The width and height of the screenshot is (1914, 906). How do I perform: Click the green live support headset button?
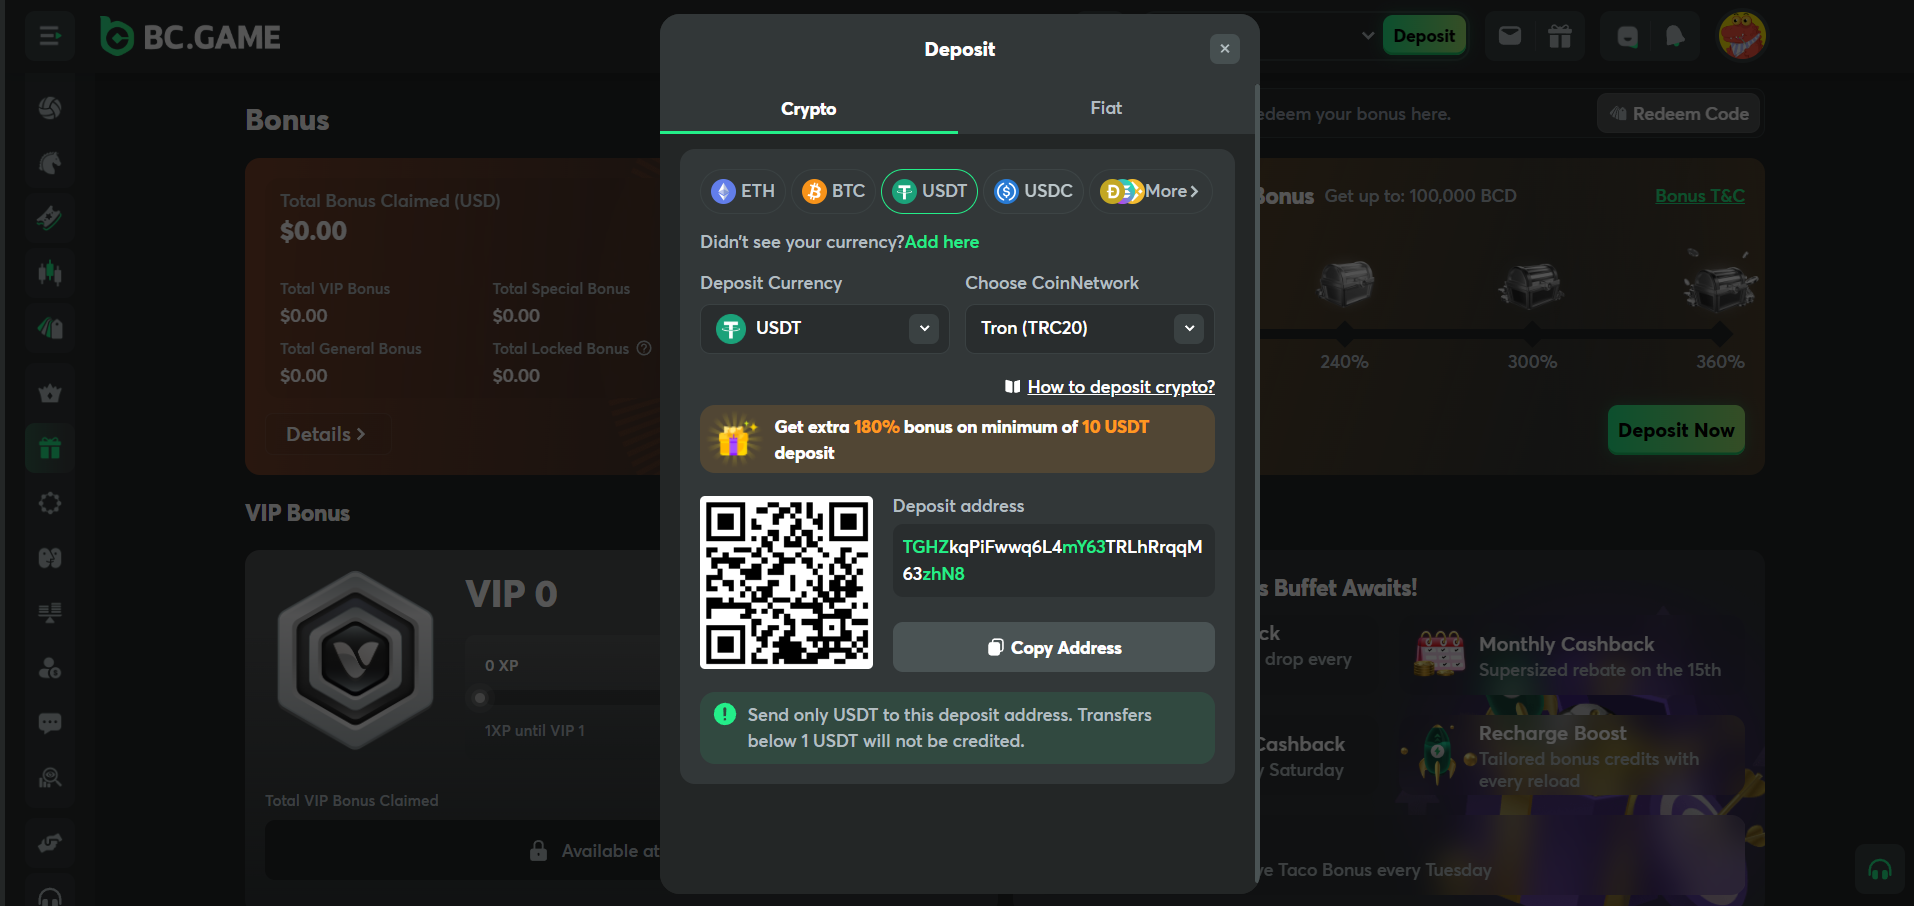pyautogui.click(x=1880, y=869)
